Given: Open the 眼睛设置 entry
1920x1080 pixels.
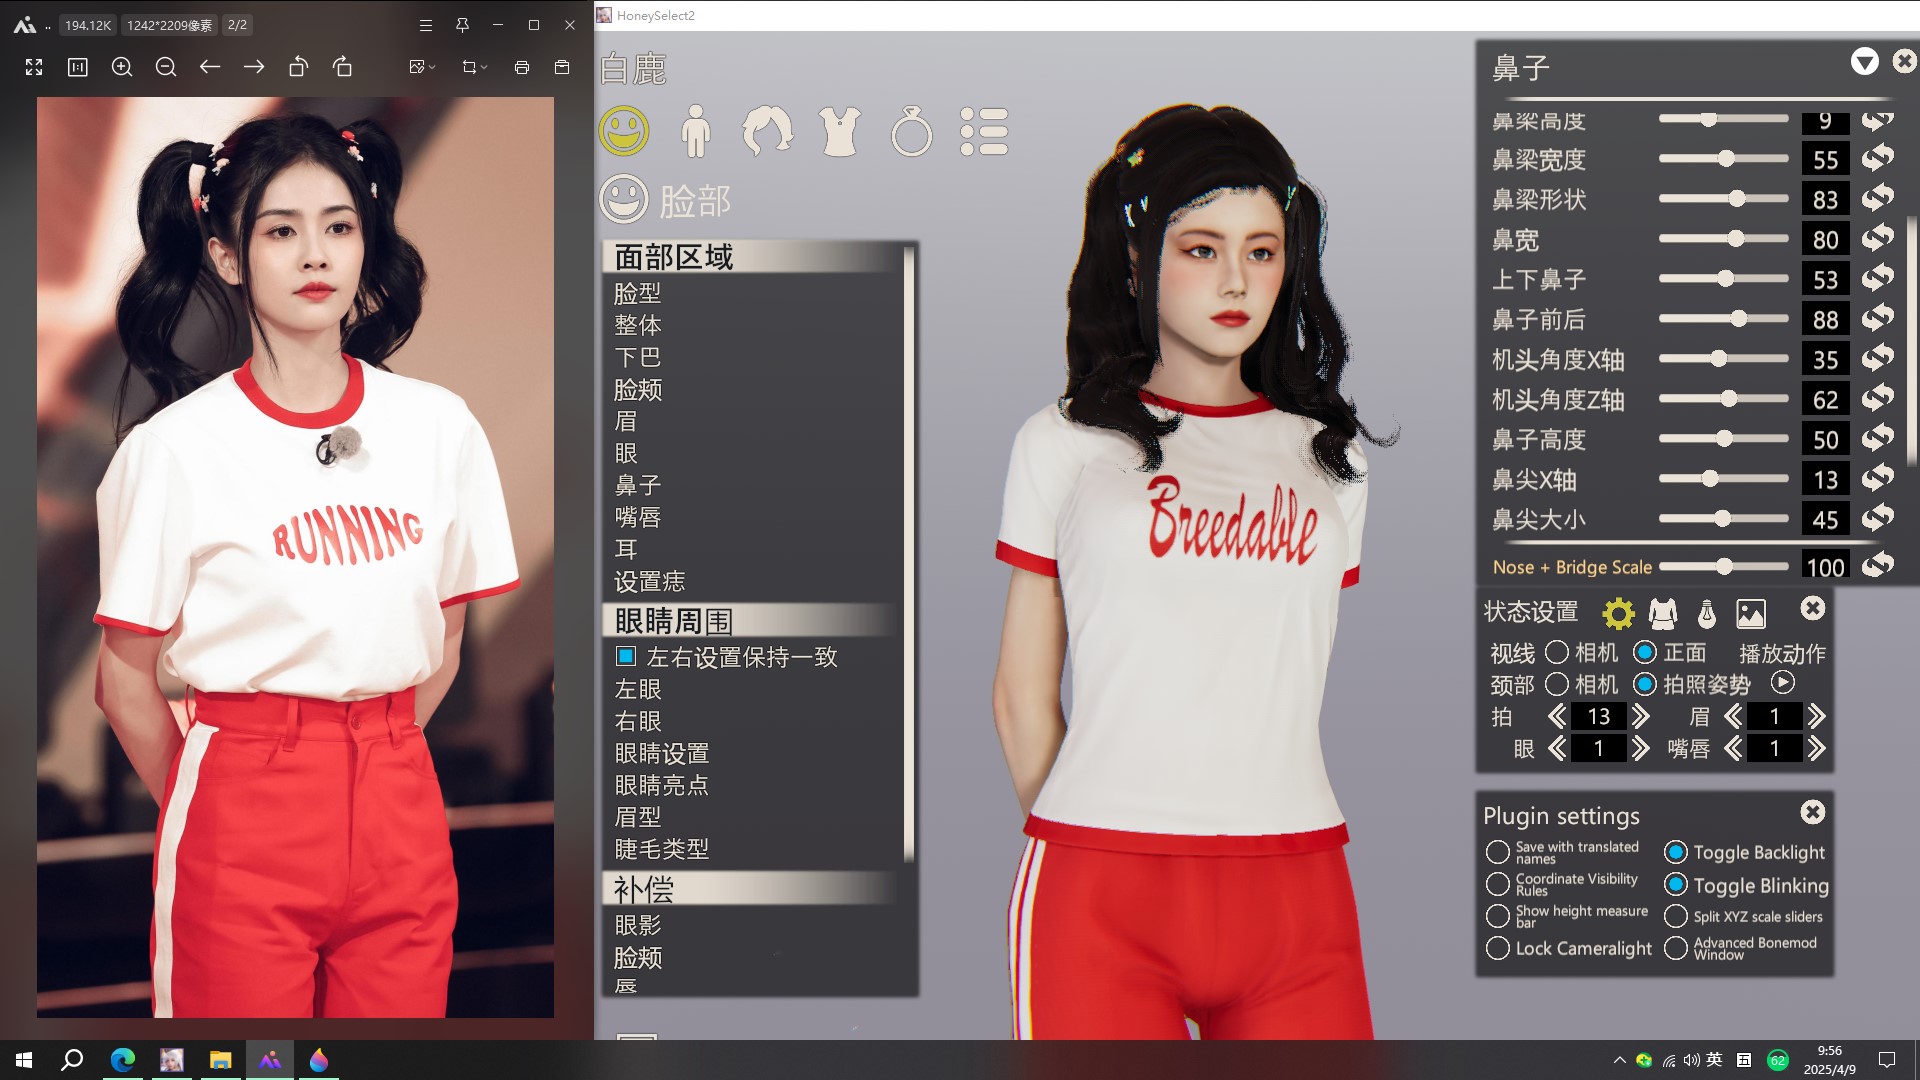Looking at the screenshot, I should click(x=661, y=753).
